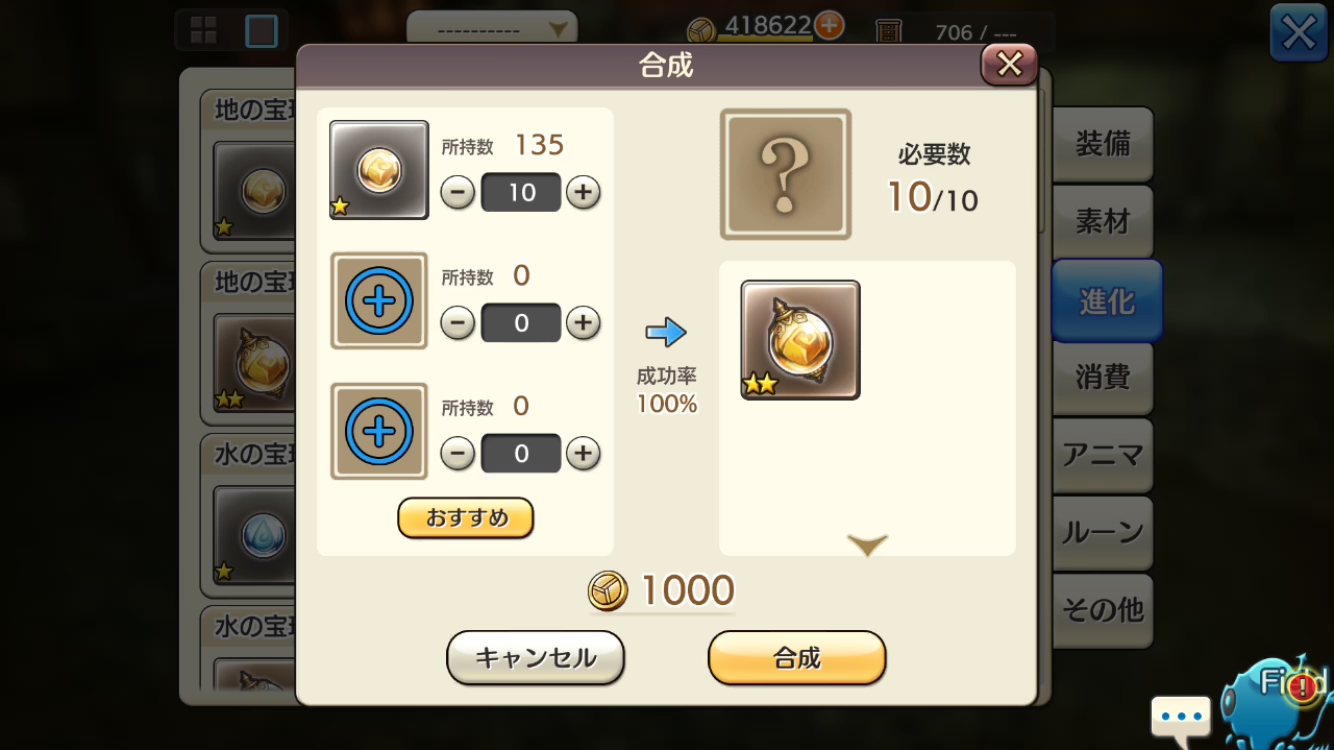Increase second material quantity with plus
The height and width of the screenshot is (750, 1334).
coord(583,323)
